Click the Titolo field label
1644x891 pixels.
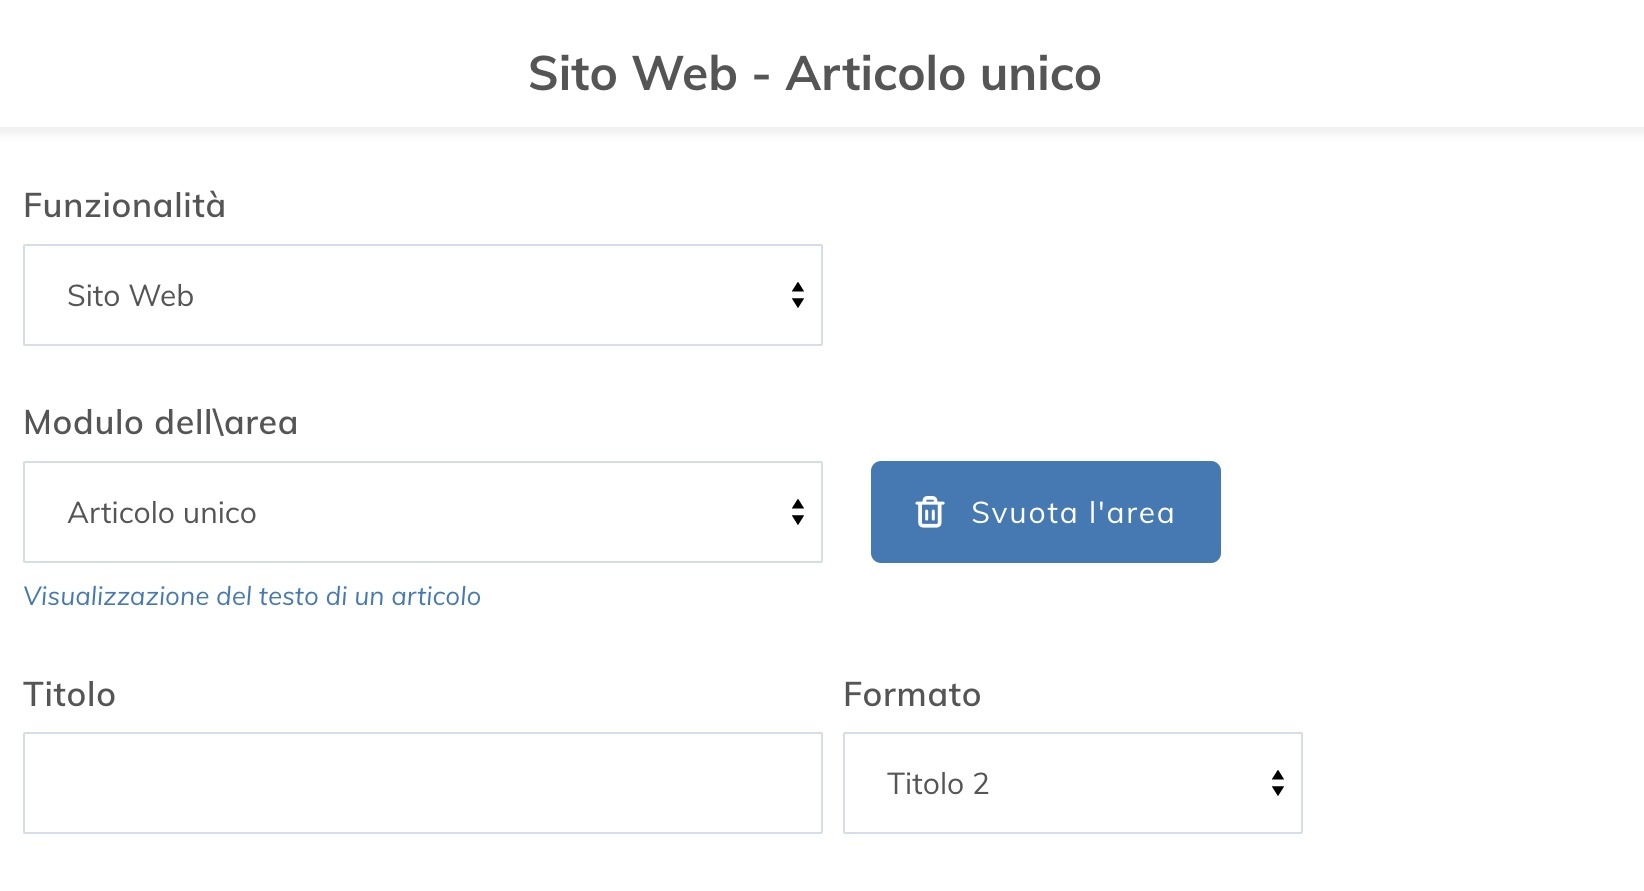coord(69,694)
